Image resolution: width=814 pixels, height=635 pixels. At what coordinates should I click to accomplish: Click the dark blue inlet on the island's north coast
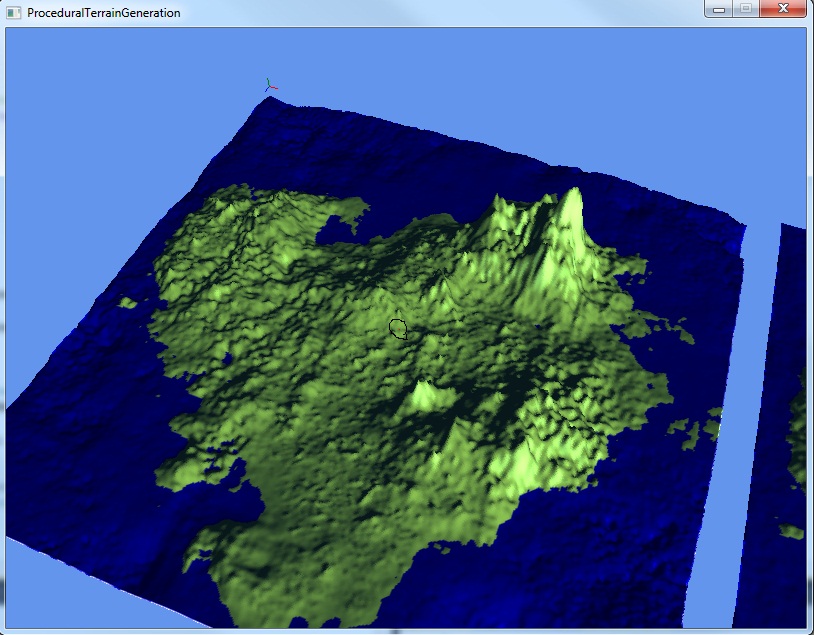pyautogui.click(x=337, y=229)
